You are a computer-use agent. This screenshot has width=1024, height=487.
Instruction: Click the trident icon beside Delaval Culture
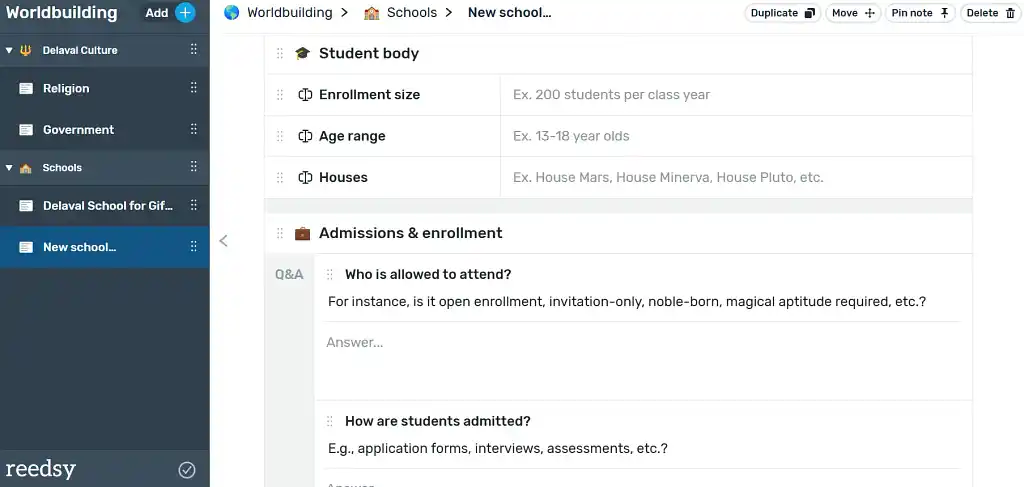click(26, 50)
